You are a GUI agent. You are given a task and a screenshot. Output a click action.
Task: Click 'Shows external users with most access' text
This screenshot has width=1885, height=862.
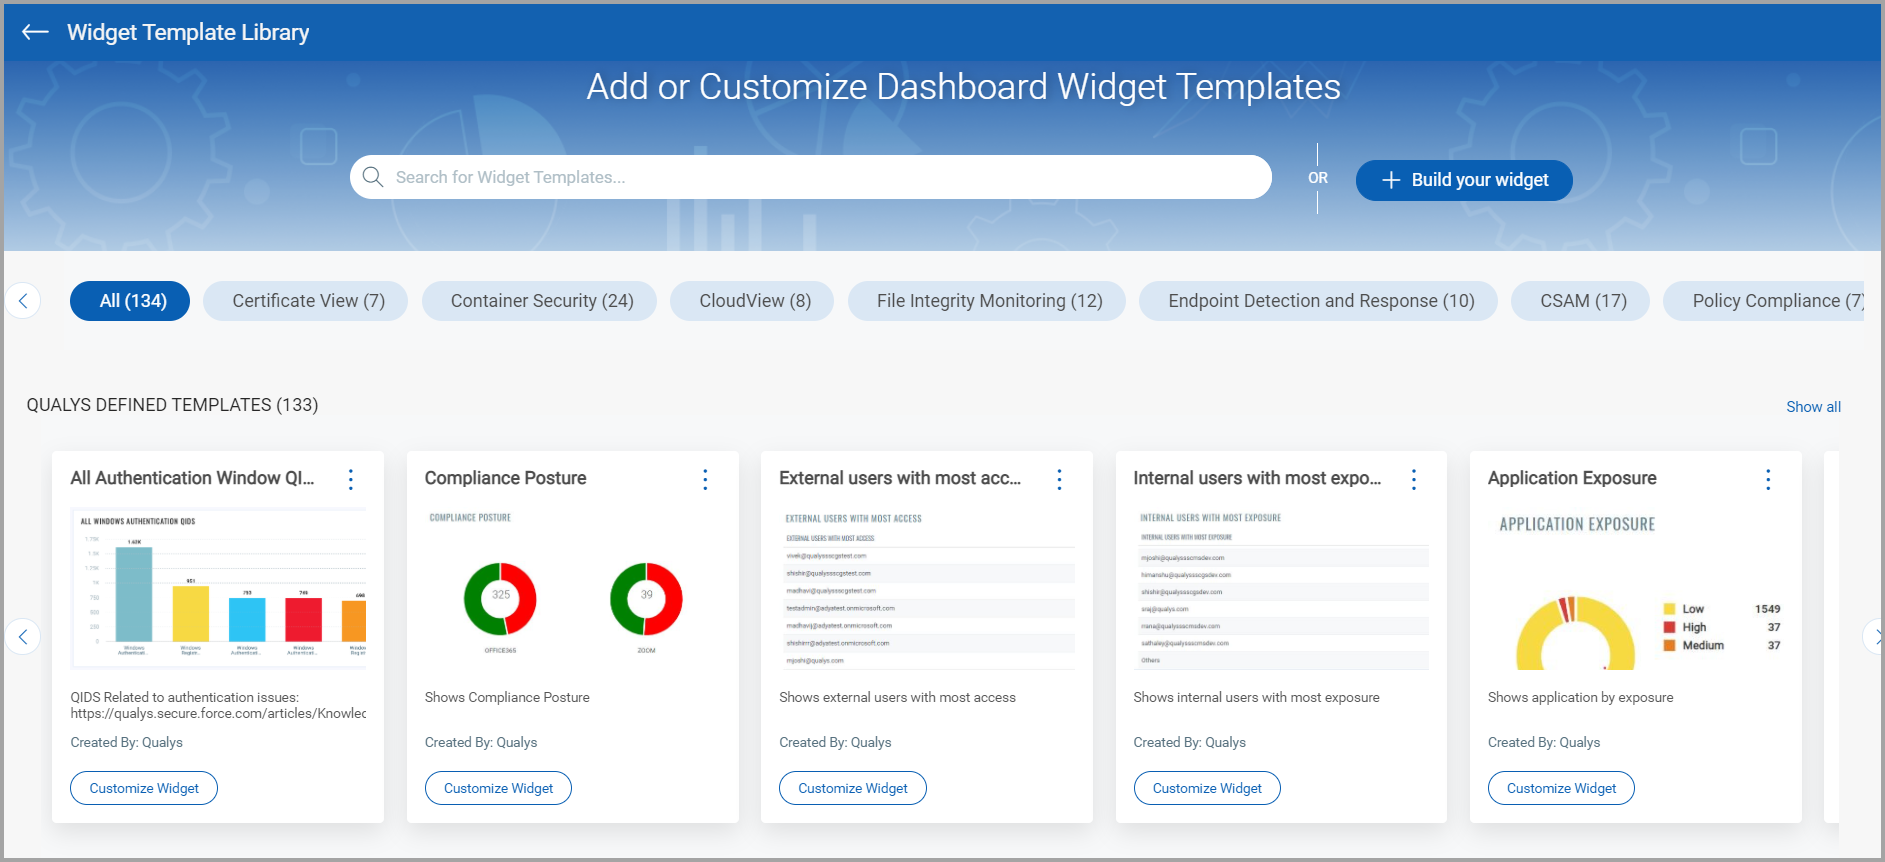coord(897,697)
